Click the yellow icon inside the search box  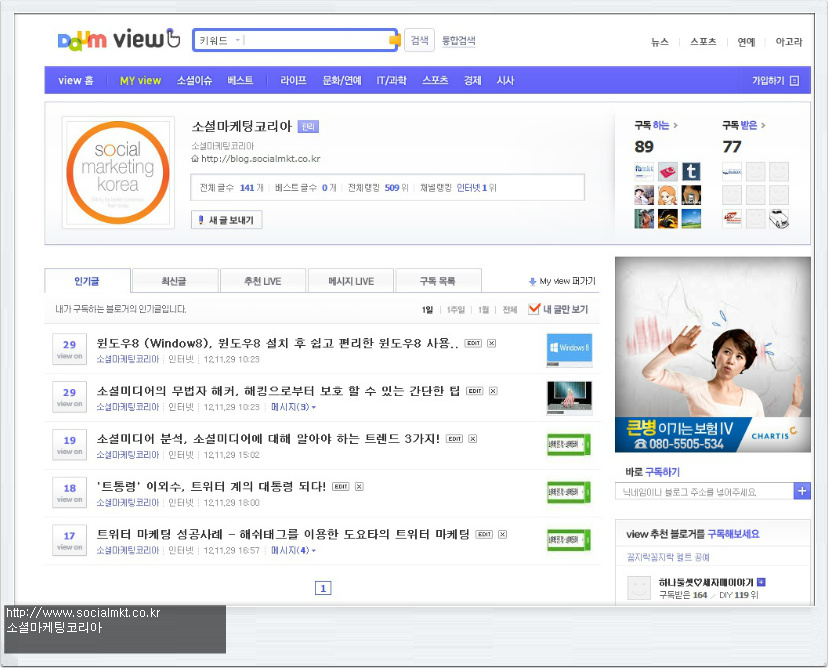(x=394, y=40)
